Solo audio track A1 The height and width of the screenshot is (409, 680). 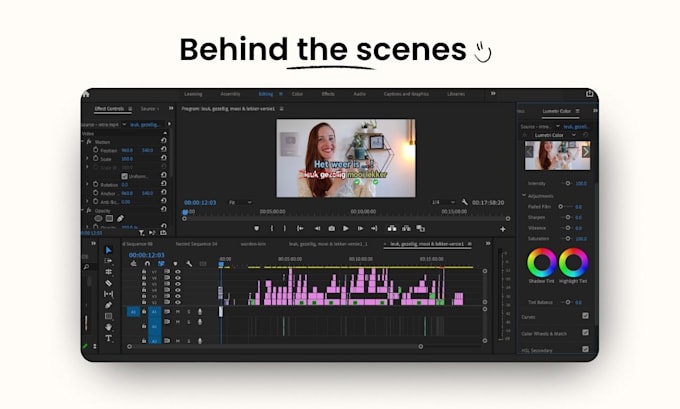click(189, 311)
